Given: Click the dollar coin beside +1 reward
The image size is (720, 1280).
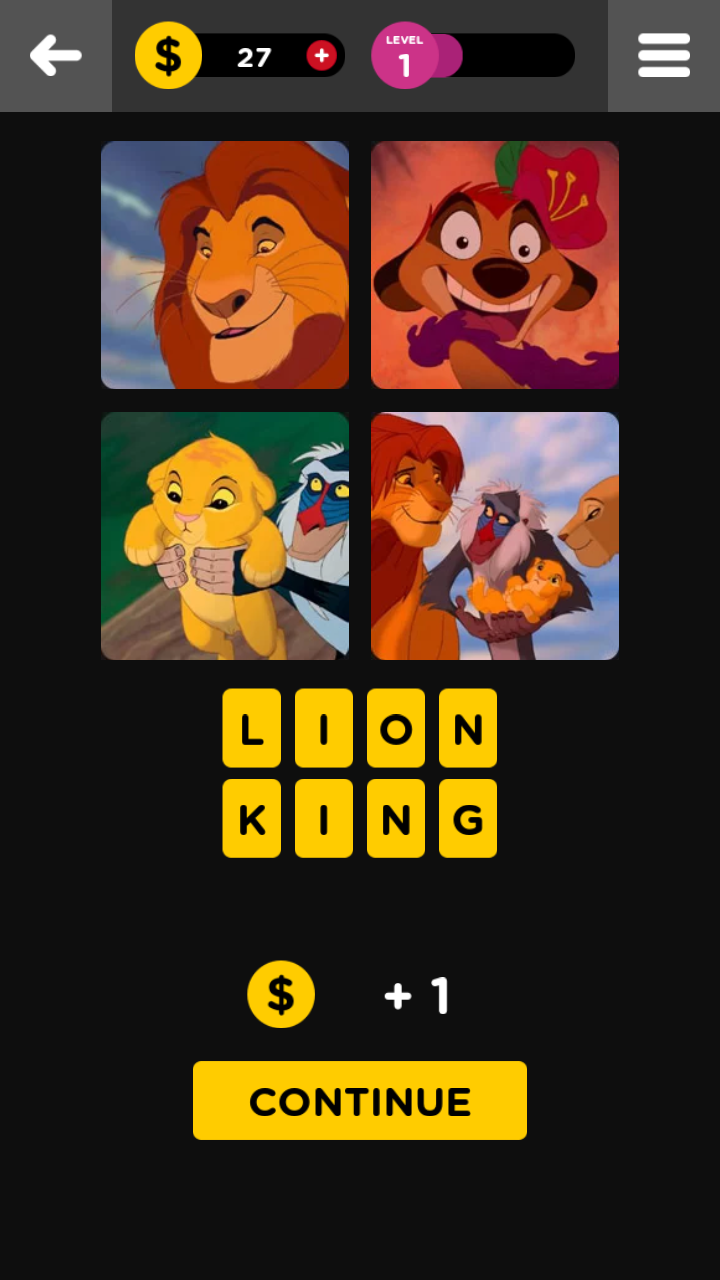Looking at the screenshot, I should coord(281,995).
